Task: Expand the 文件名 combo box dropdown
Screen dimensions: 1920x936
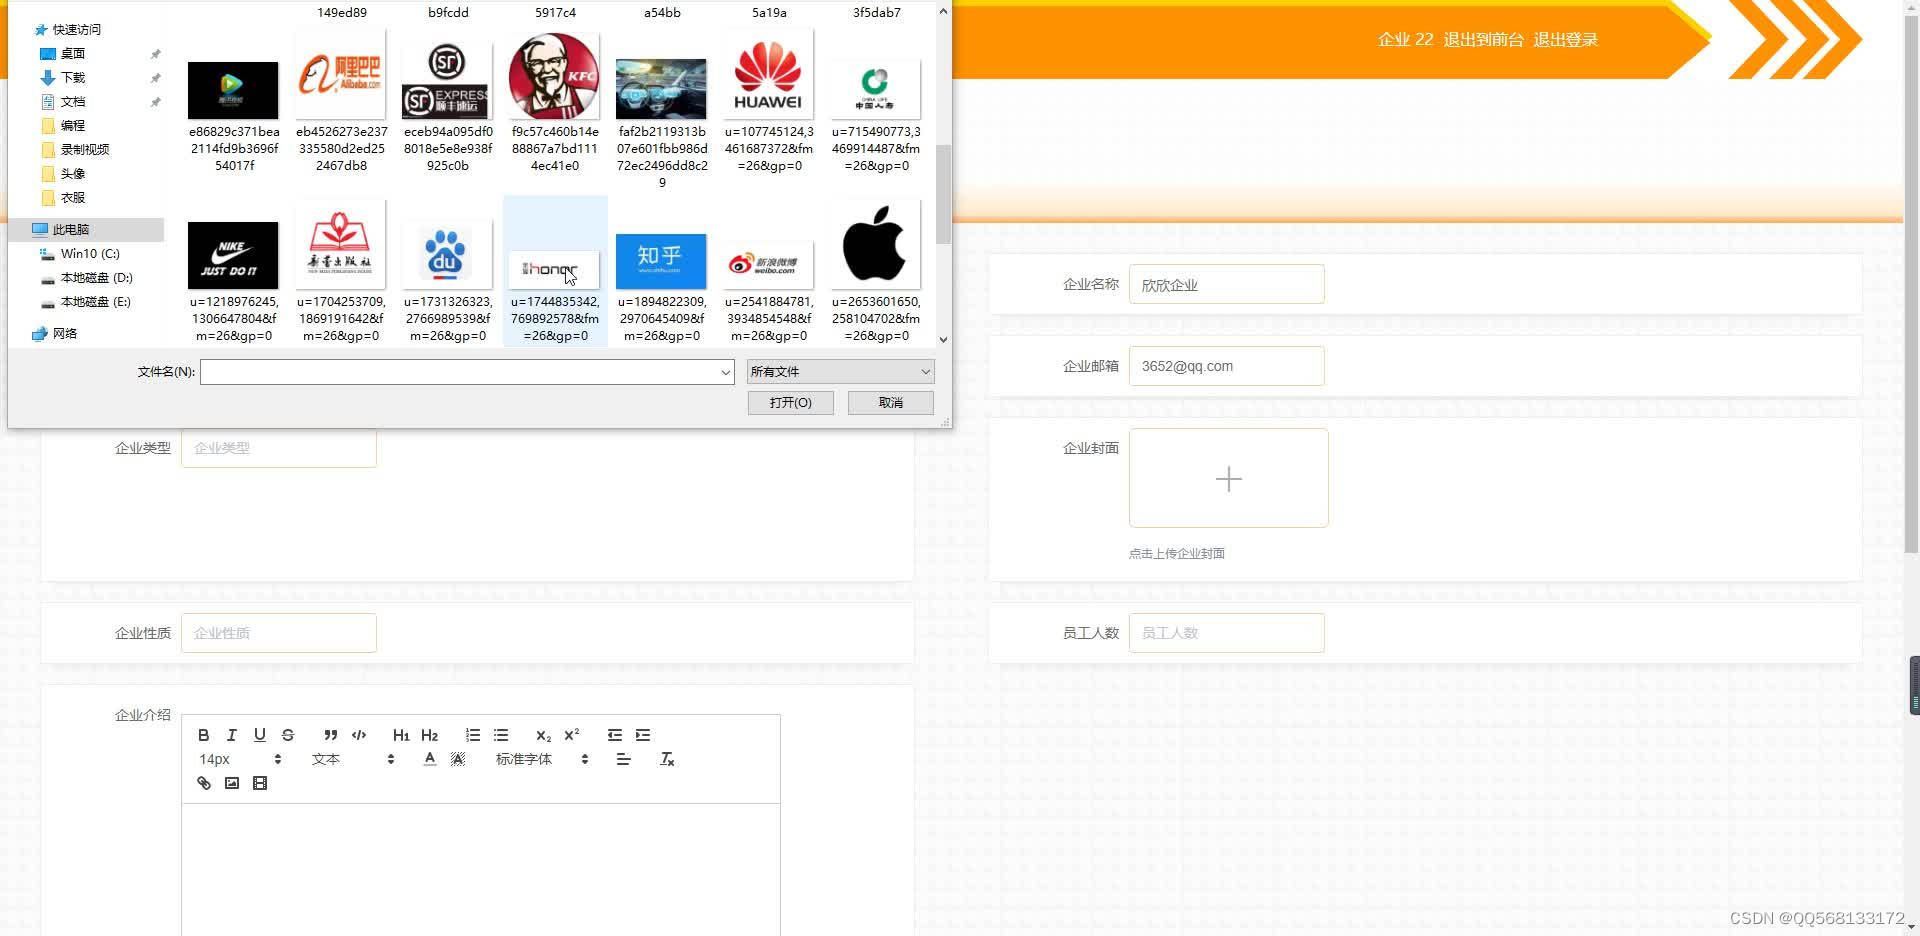Action: point(726,372)
